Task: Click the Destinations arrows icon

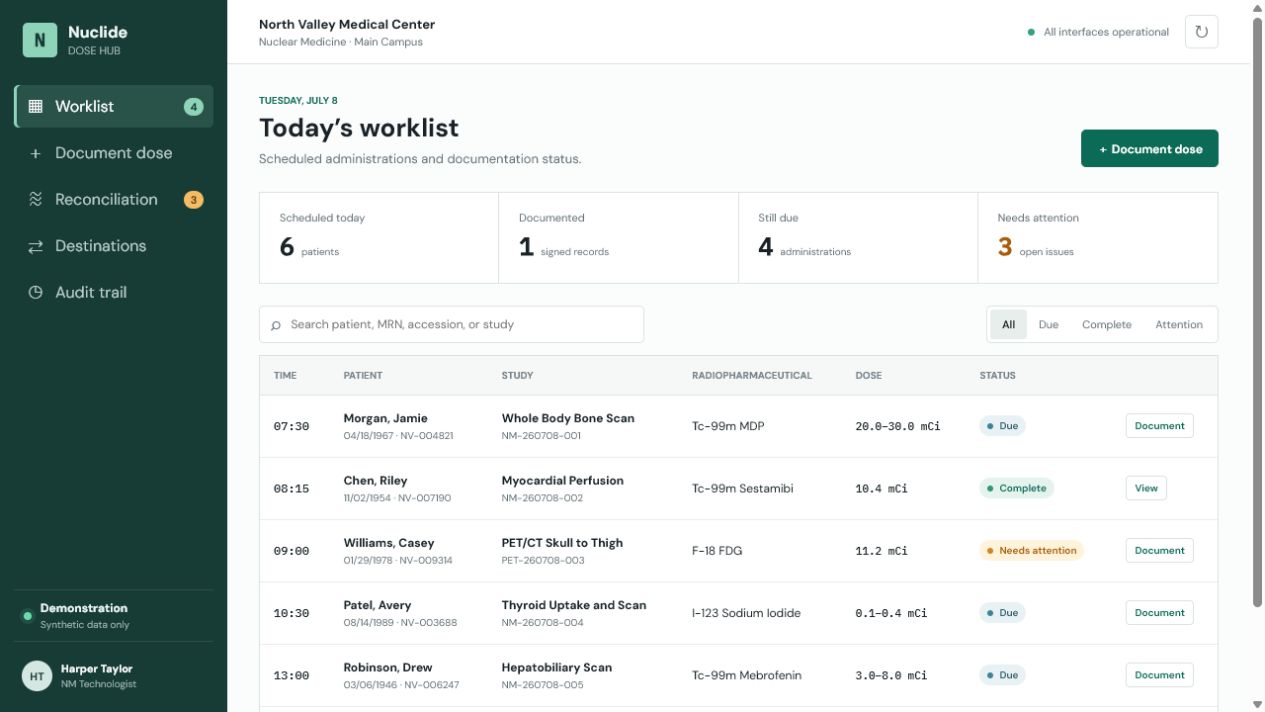Action: tap(35, 246)
